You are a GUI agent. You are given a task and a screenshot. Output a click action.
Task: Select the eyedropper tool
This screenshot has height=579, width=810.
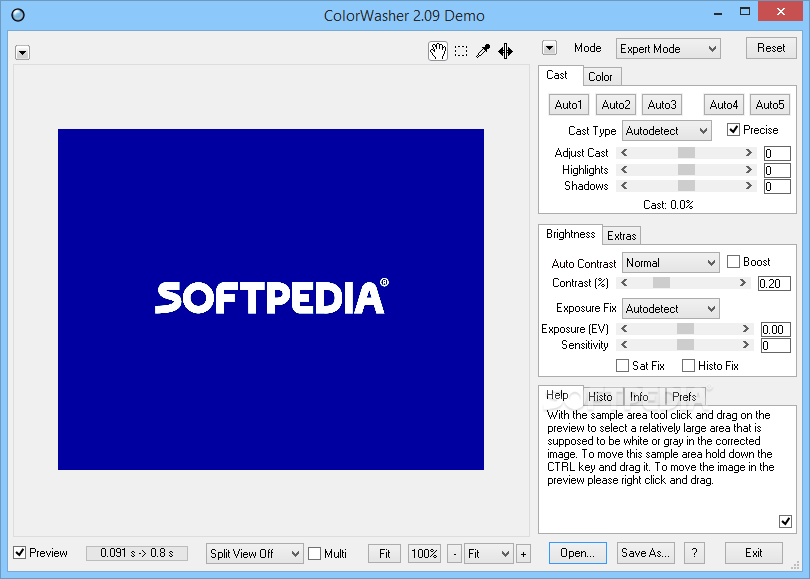point(483,51)
